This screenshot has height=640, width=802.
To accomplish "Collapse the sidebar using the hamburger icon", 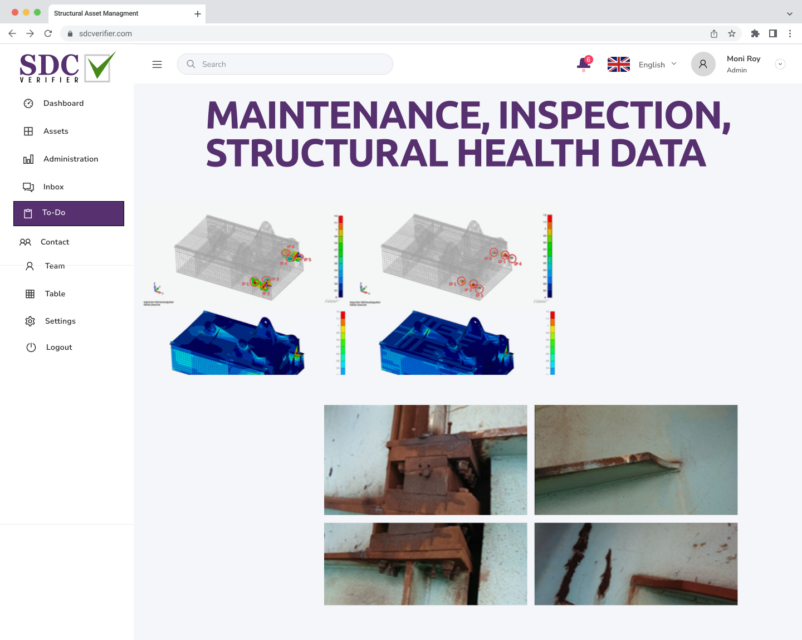I will click(157, 63).
